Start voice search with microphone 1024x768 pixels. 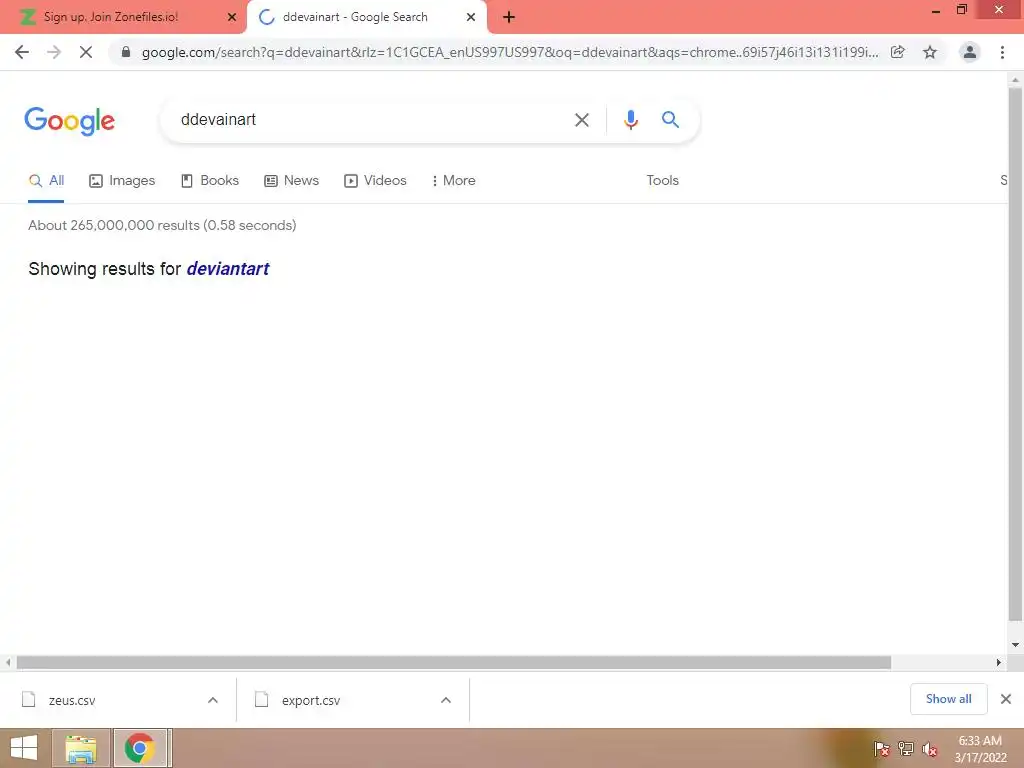pos(630,120)
